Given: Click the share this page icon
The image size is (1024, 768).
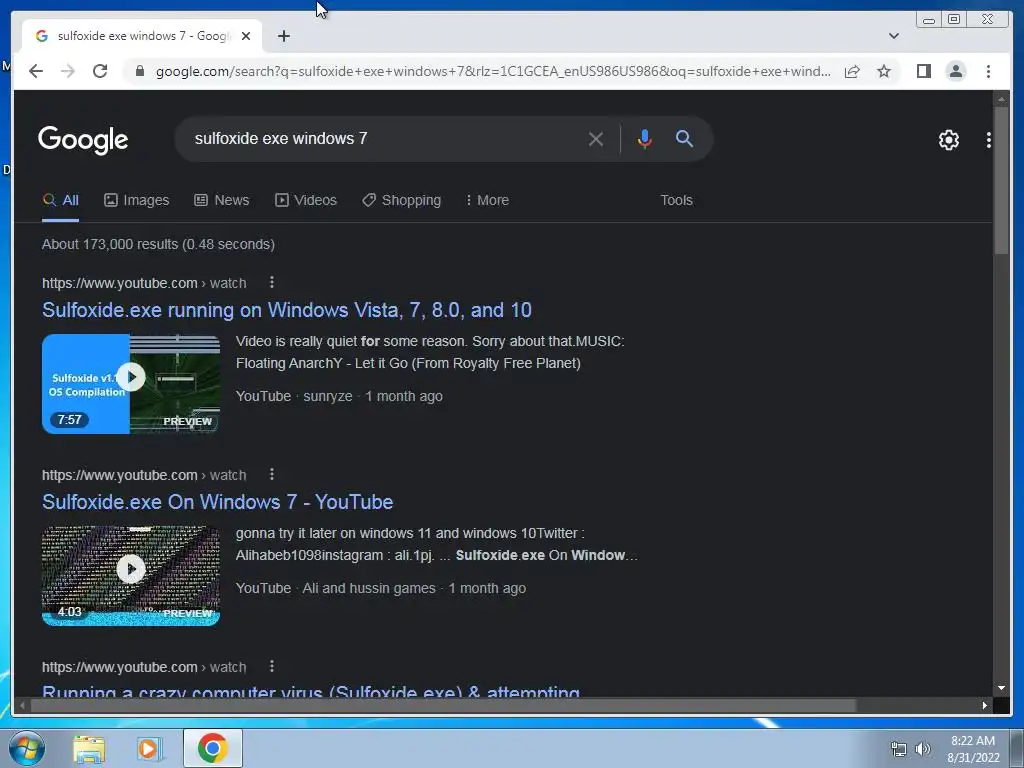Looking at the screenshot, I should pyautogui.click(x=852, y=71).
